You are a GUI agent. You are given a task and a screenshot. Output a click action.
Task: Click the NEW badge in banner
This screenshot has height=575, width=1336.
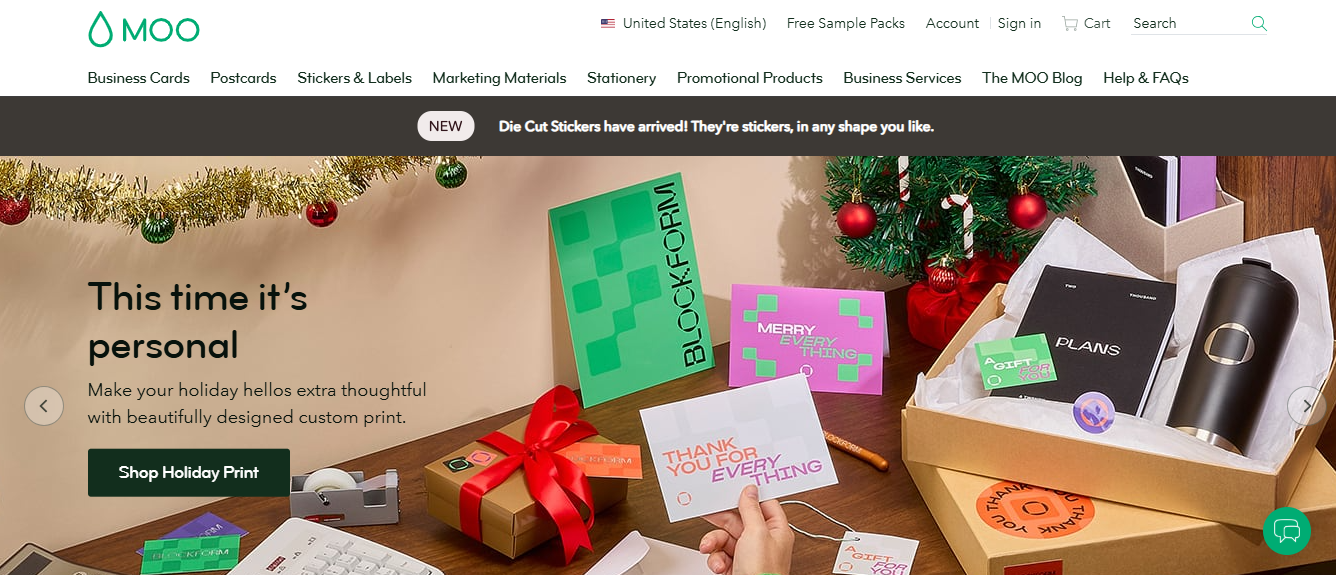coord(446,126)
